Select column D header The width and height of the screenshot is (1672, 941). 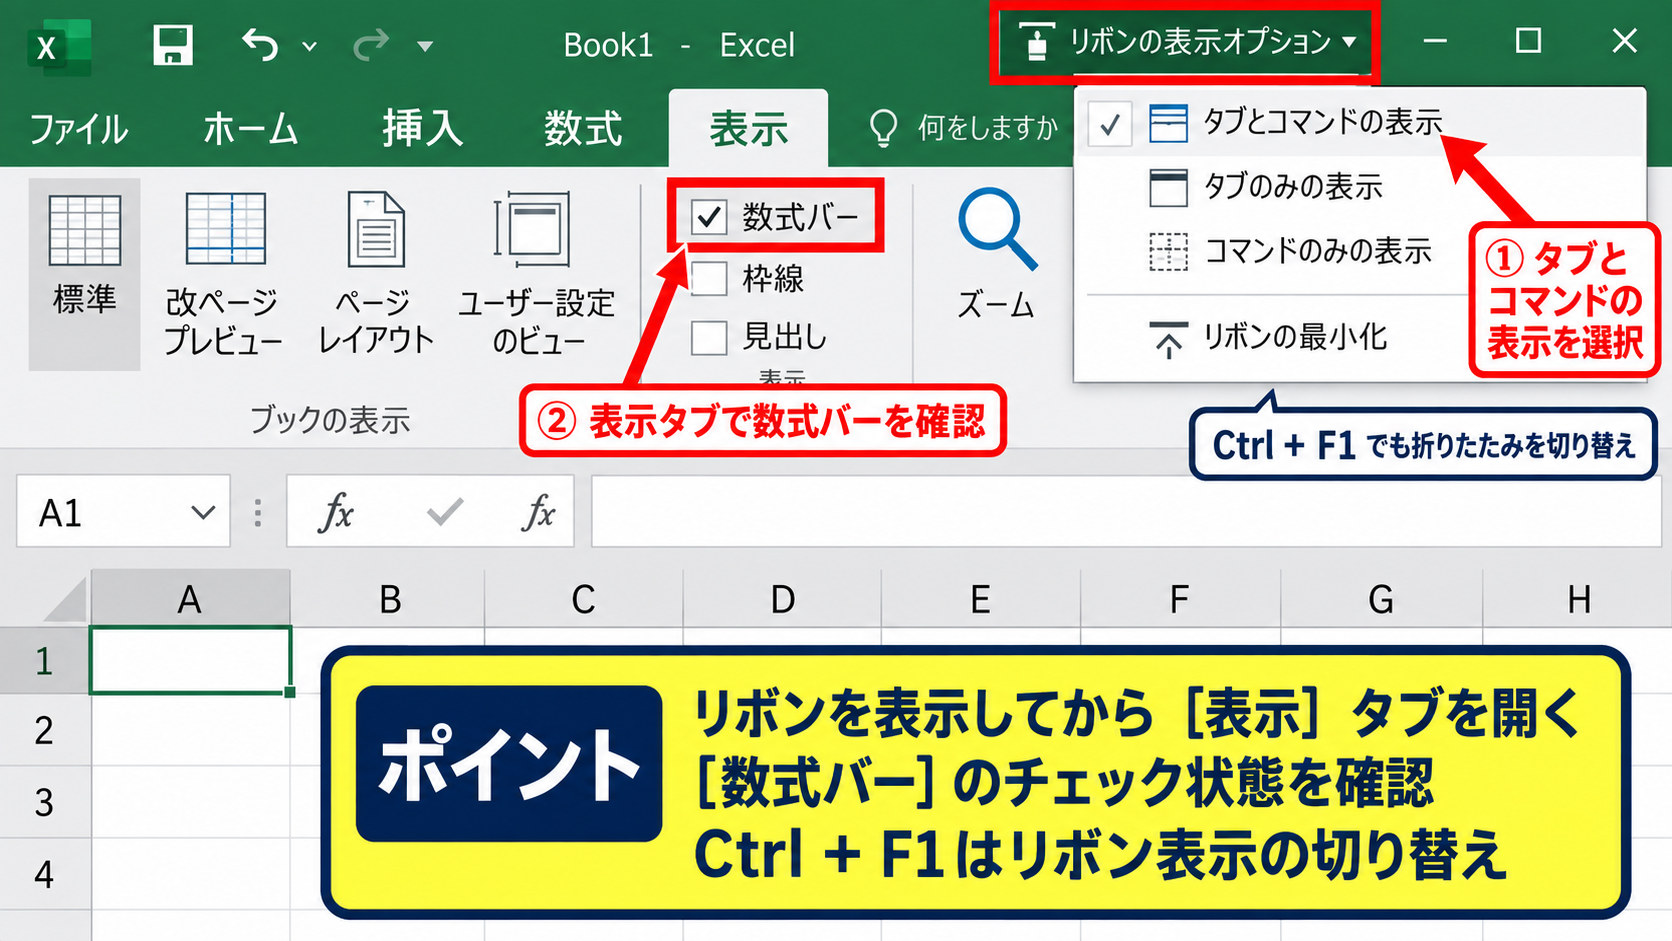click(782, 600)
